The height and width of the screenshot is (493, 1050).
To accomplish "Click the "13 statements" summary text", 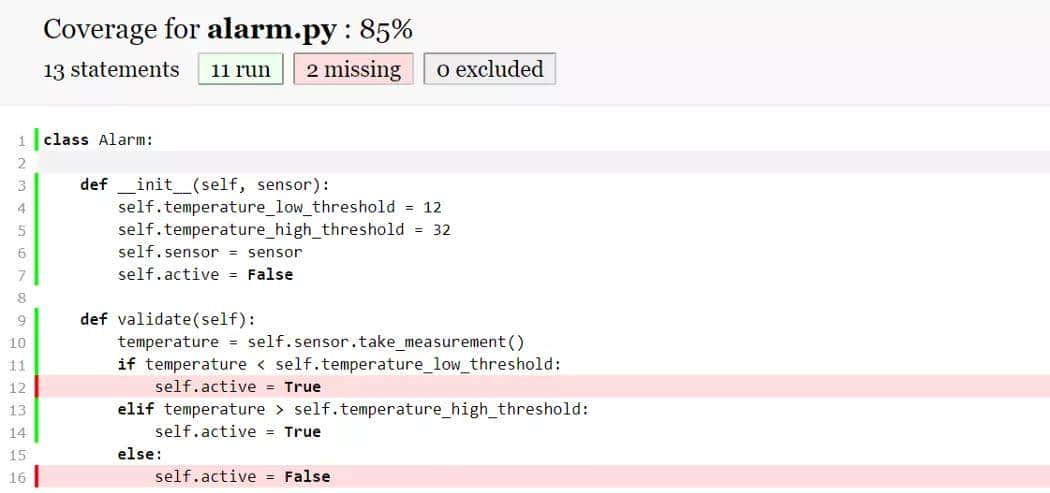I will (x=111, y=70).
